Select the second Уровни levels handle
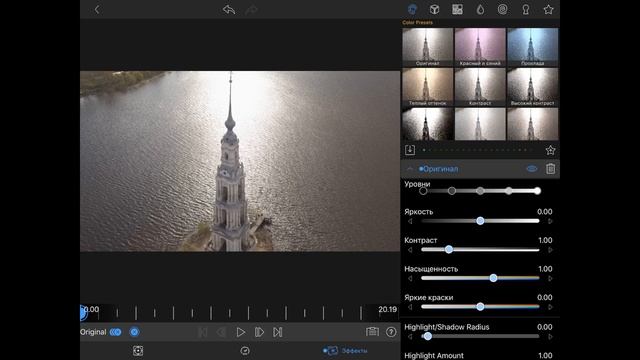640x360 pixels. (451, 191)
